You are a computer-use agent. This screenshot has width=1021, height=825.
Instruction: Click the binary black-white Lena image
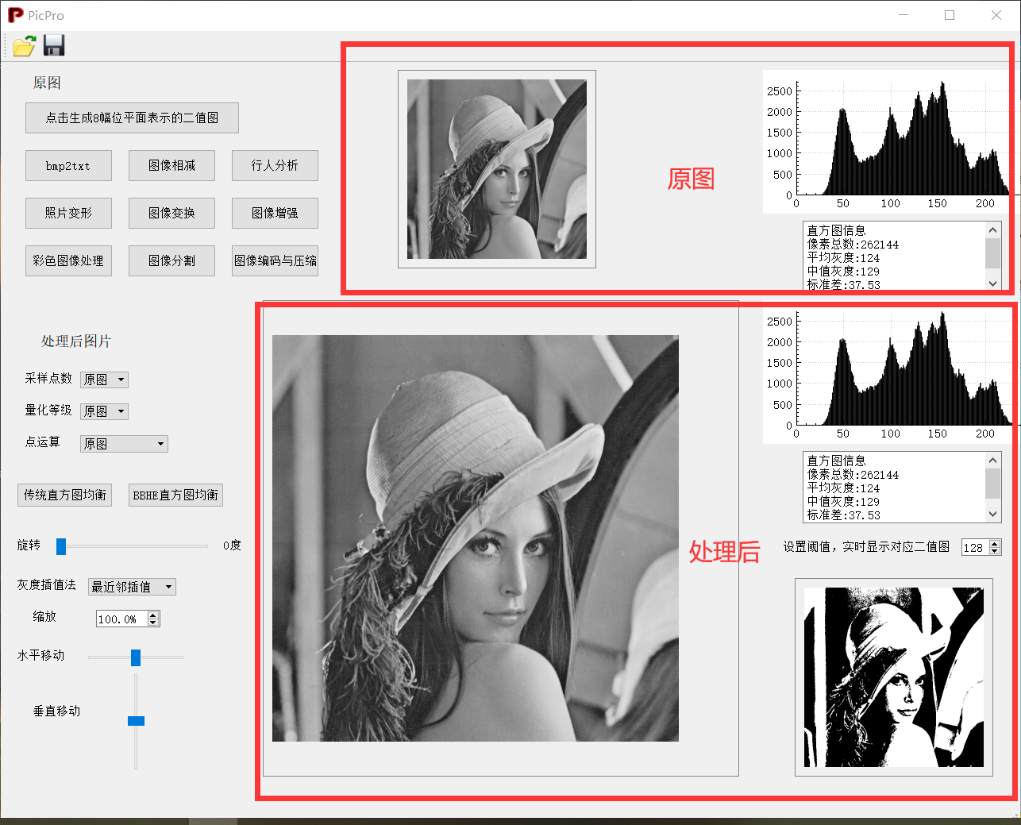(893, 677)
